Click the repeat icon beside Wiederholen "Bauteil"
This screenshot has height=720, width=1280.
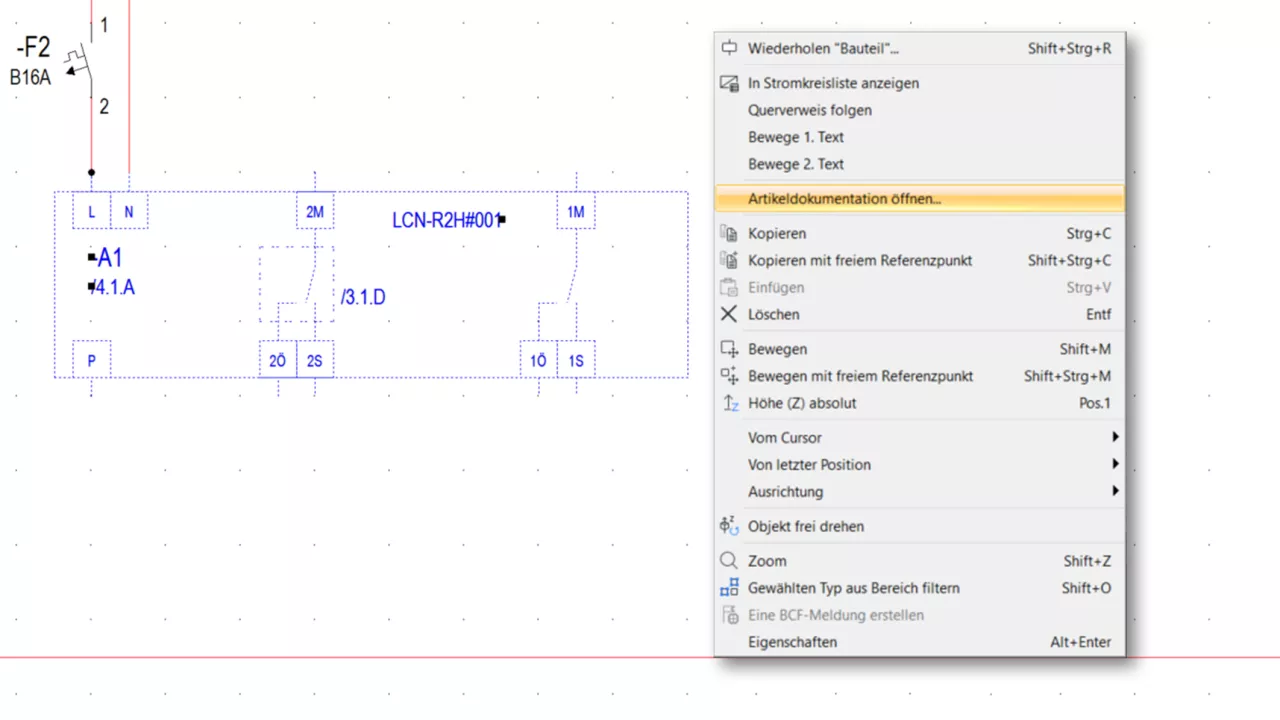(729, 48)
